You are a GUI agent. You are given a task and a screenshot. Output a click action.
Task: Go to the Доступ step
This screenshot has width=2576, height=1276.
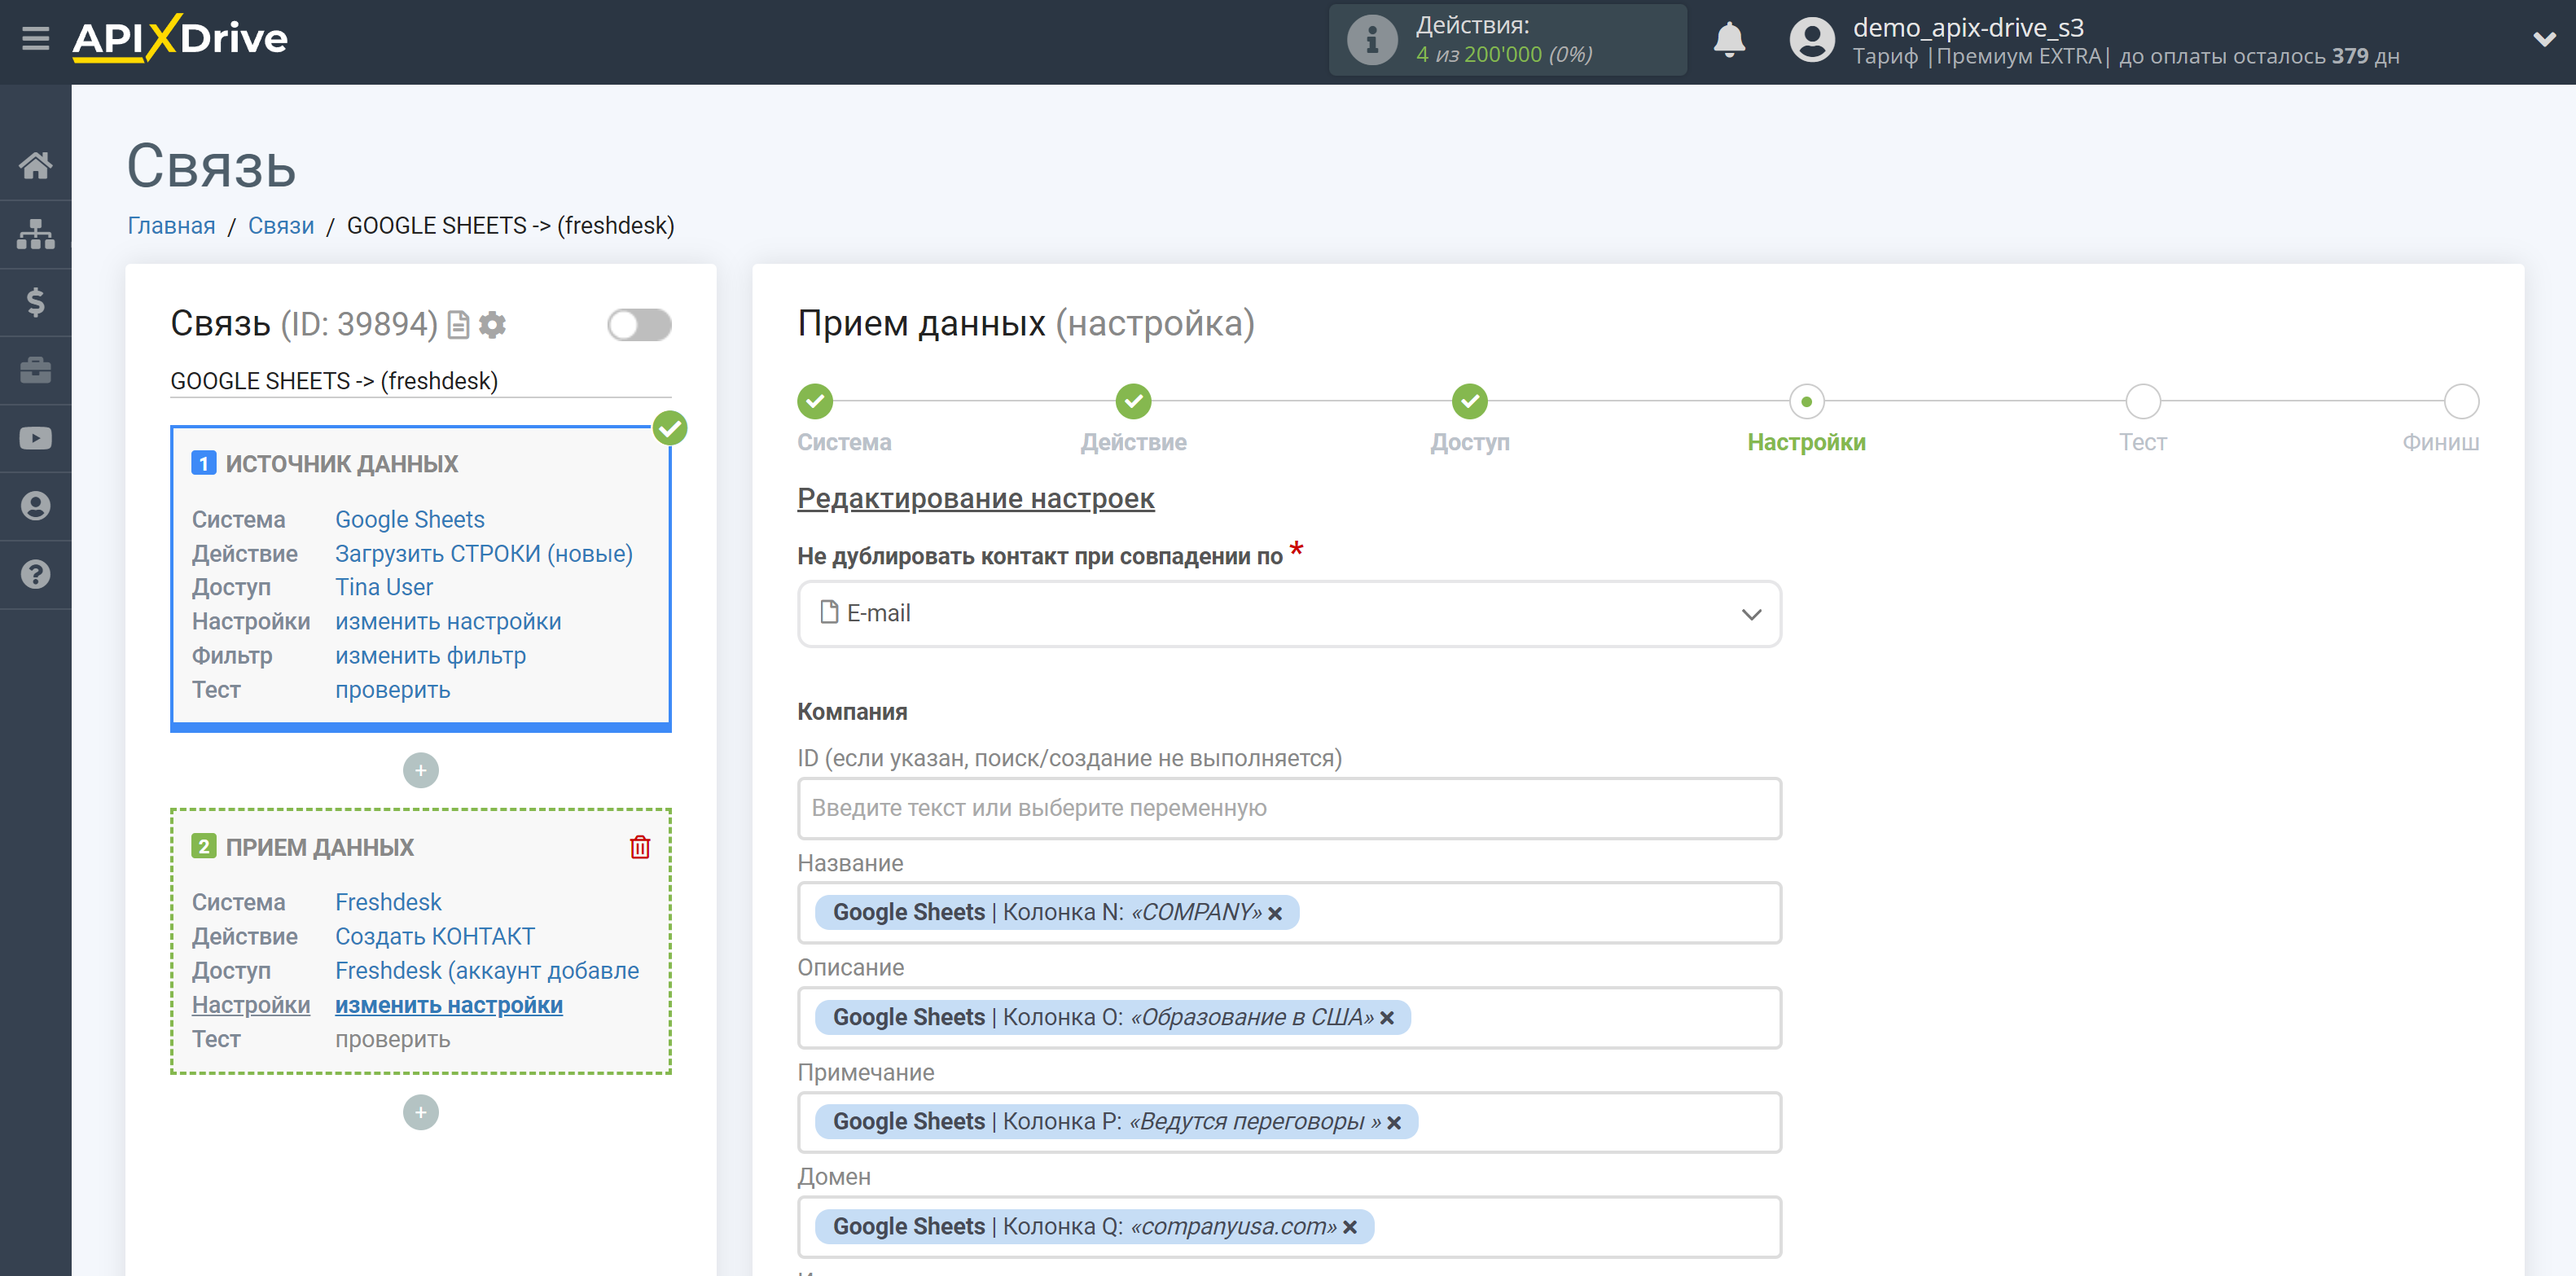1470,402
